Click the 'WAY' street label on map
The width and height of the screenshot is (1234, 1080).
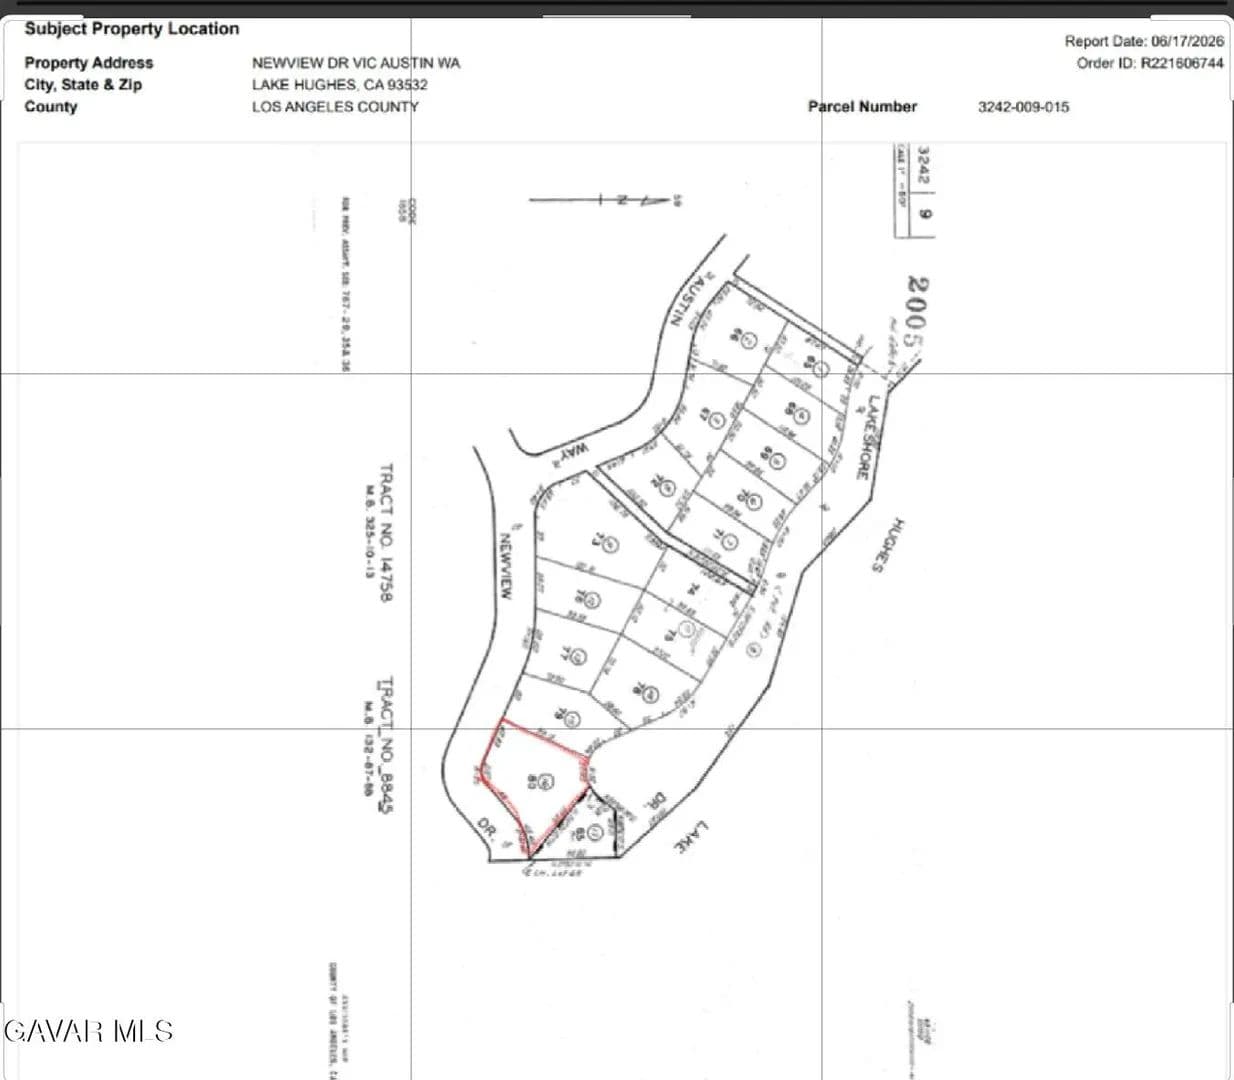[x=574, y=452]
